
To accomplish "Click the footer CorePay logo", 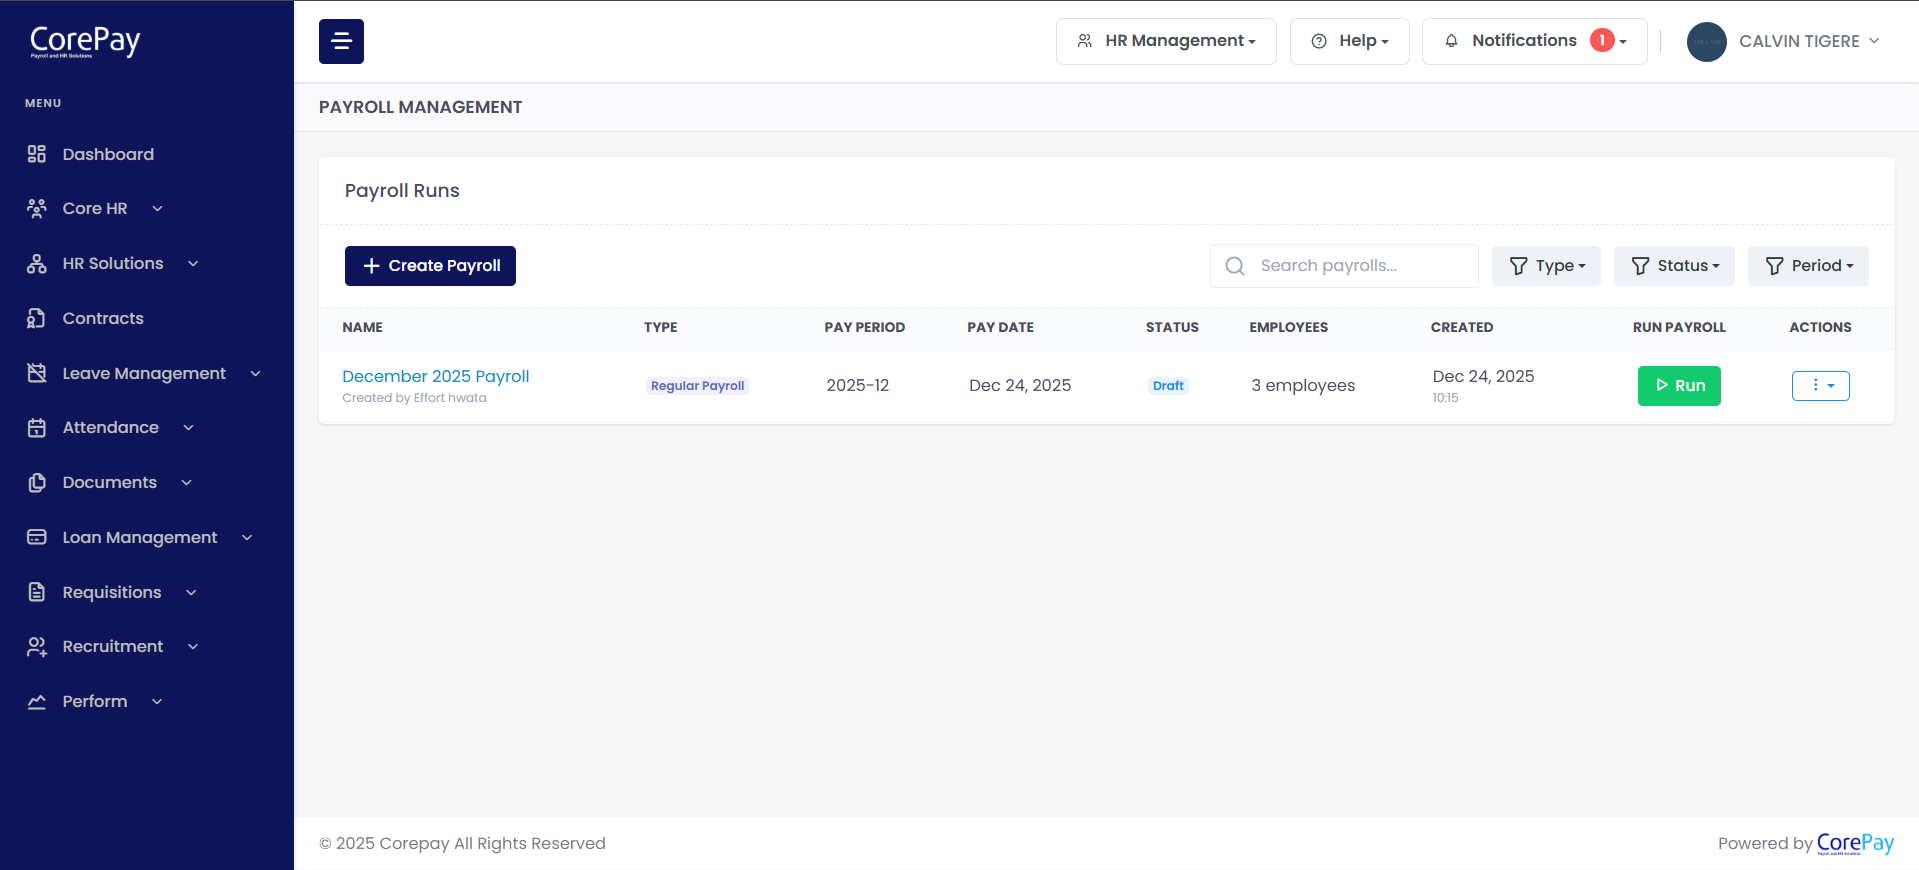I will click(1855, 844).
